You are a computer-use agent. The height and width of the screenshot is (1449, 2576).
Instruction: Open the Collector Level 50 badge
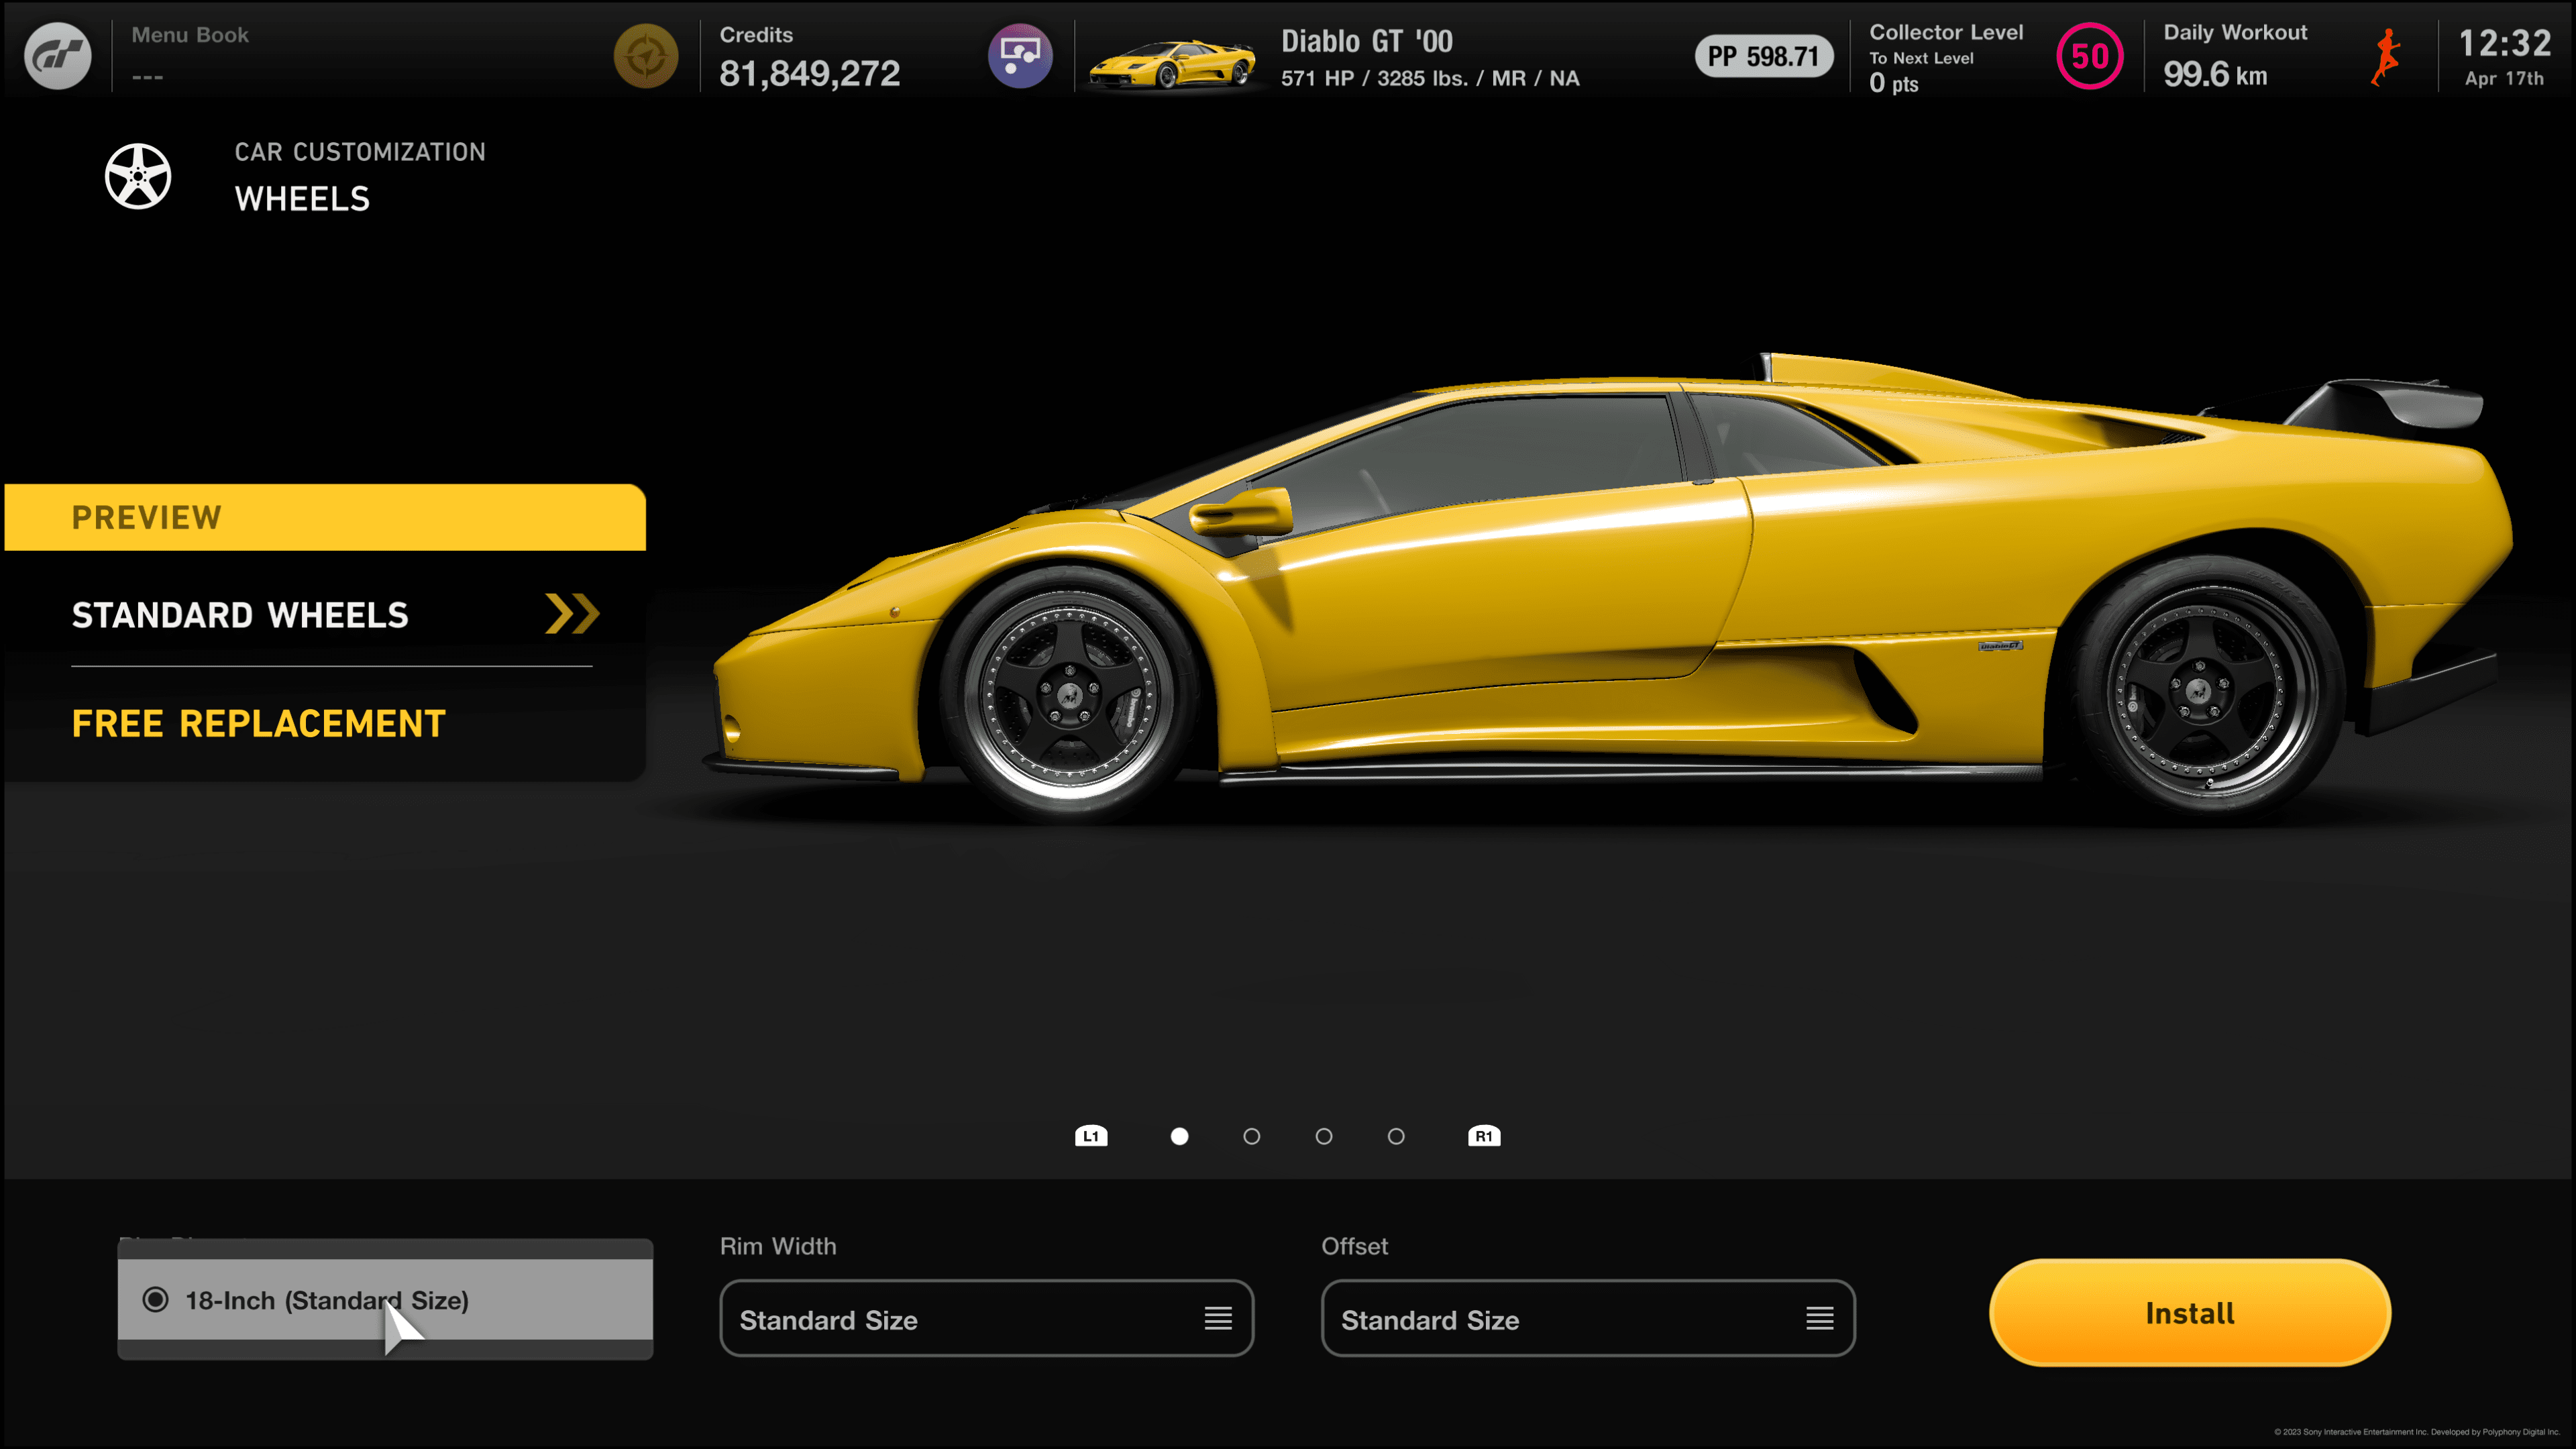[2089, 56]
